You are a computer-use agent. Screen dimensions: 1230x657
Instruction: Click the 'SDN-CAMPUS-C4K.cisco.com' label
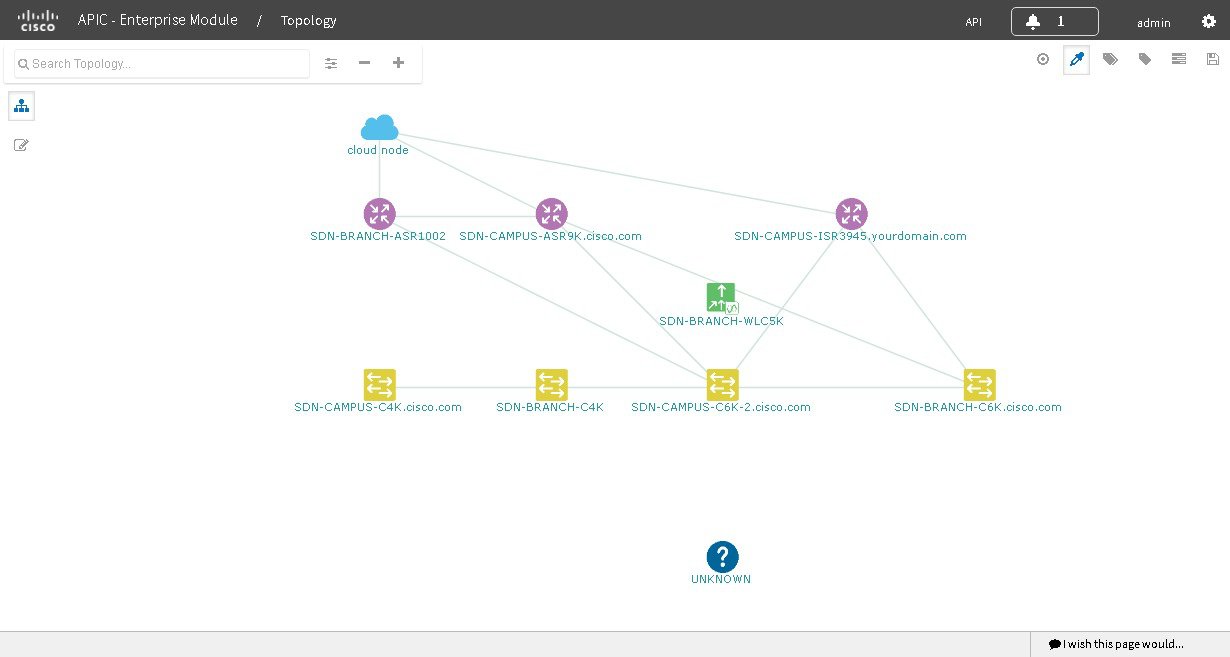378,407
